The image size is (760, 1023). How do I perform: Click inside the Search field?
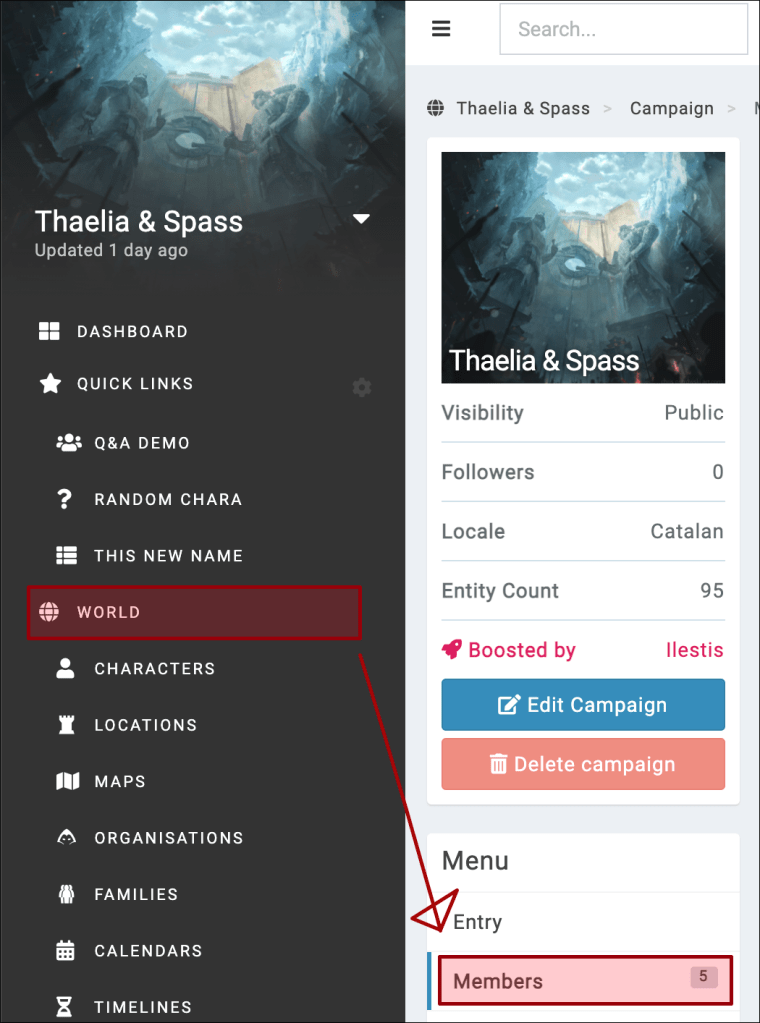coord(623,29)
